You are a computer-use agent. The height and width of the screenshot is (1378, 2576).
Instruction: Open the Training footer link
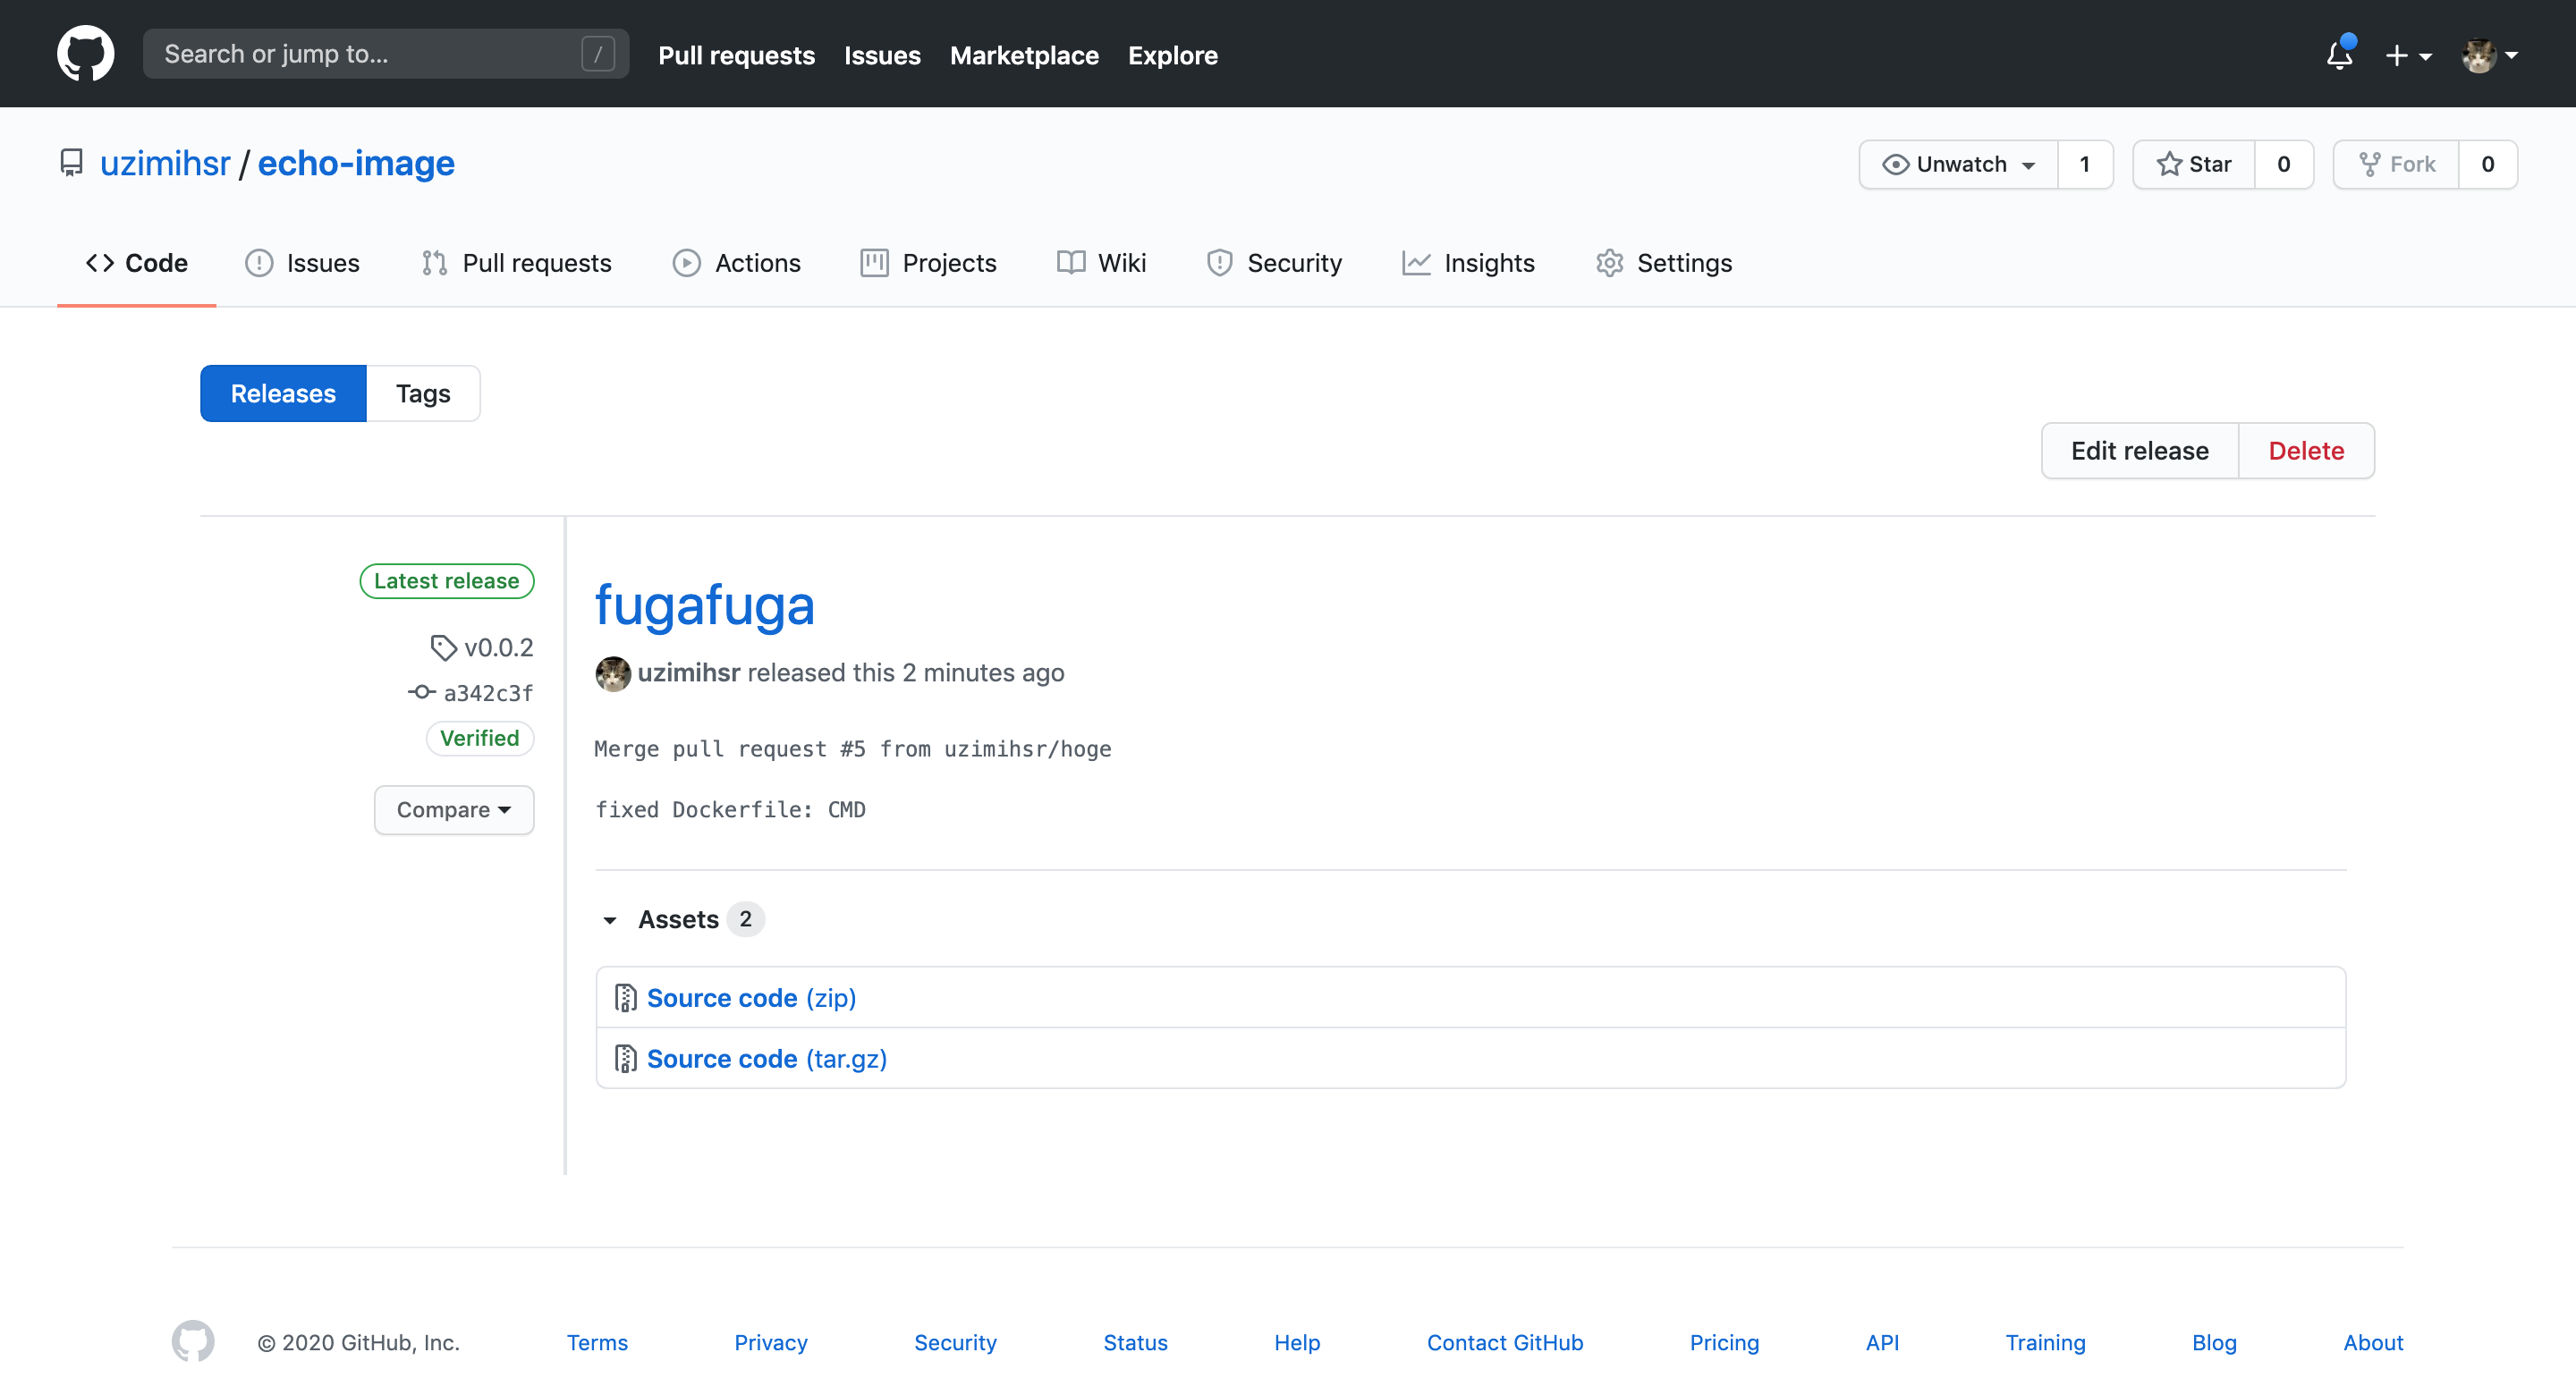[x=2045, y=1343]
